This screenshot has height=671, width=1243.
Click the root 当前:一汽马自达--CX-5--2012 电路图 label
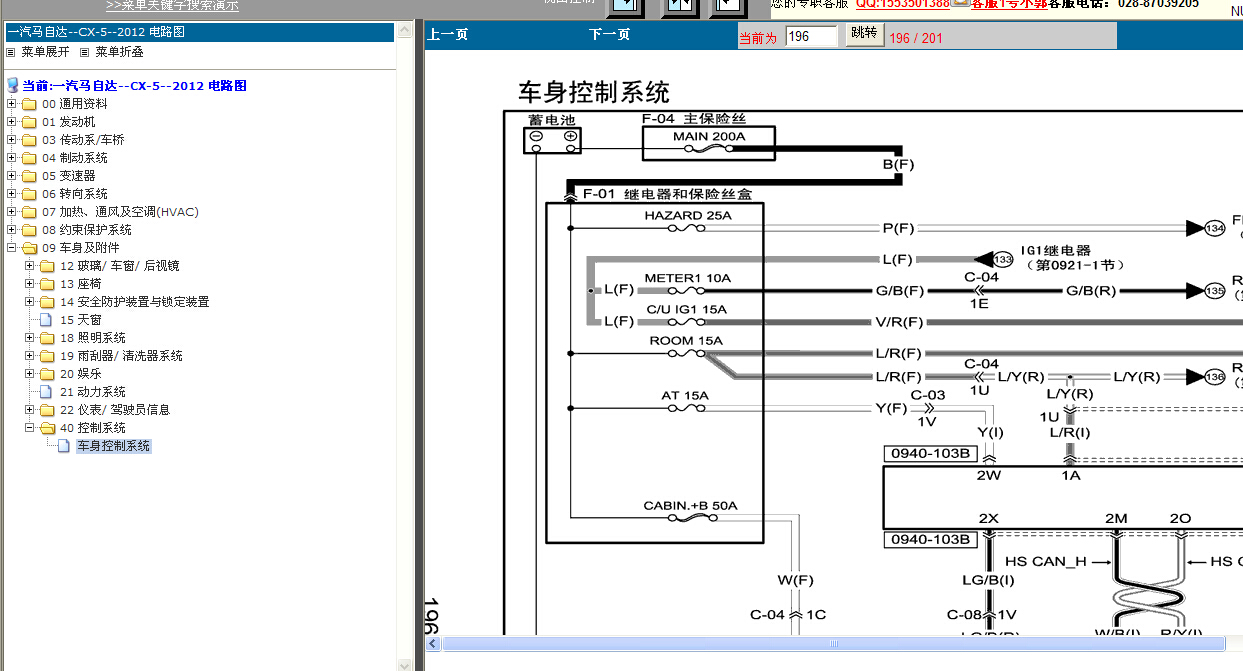[x=135, y=86]
